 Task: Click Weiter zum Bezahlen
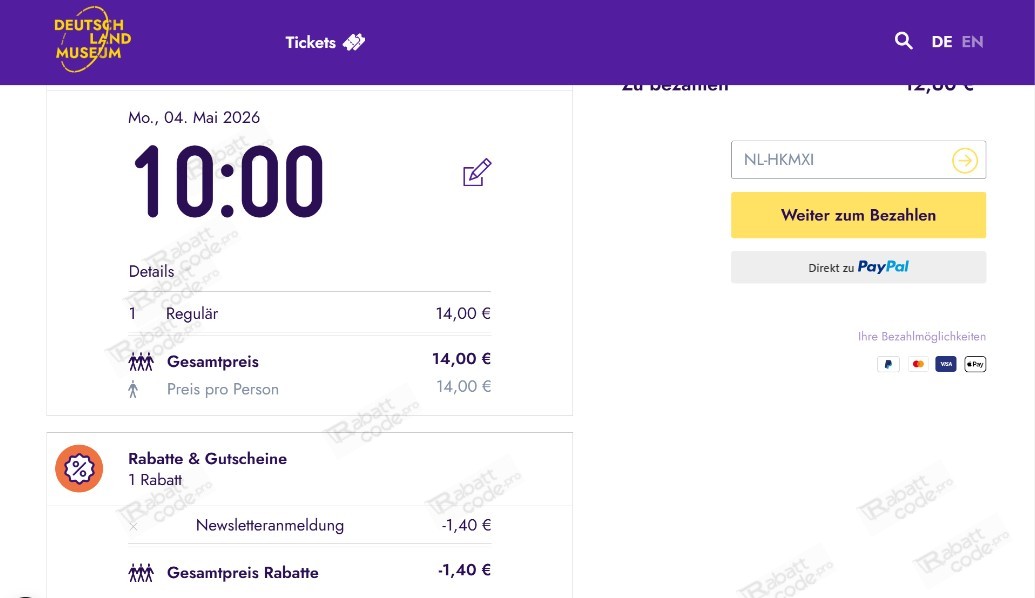858,215
